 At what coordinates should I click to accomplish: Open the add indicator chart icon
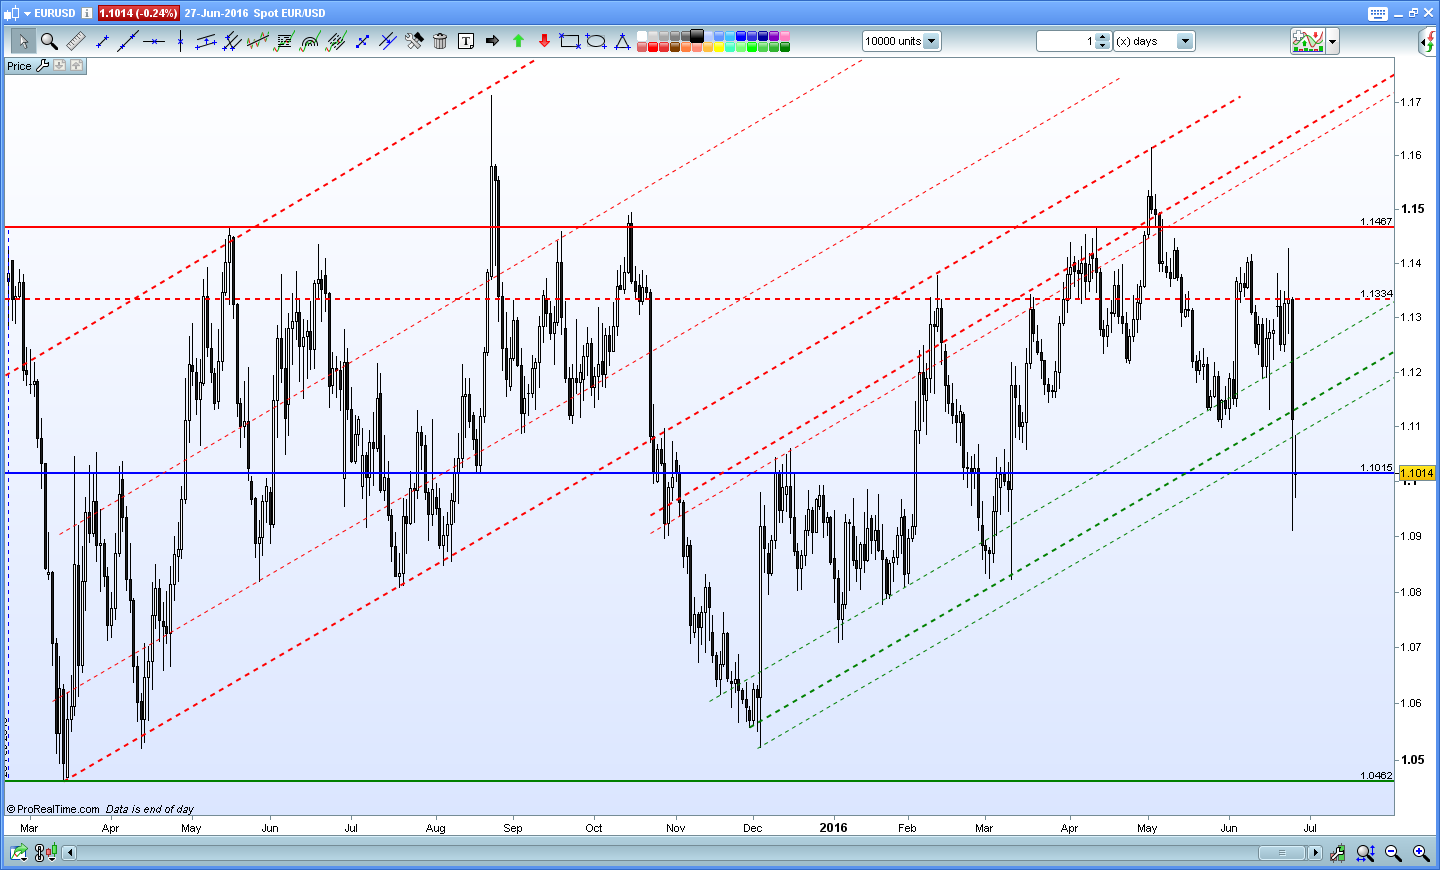pos(1308,41)
